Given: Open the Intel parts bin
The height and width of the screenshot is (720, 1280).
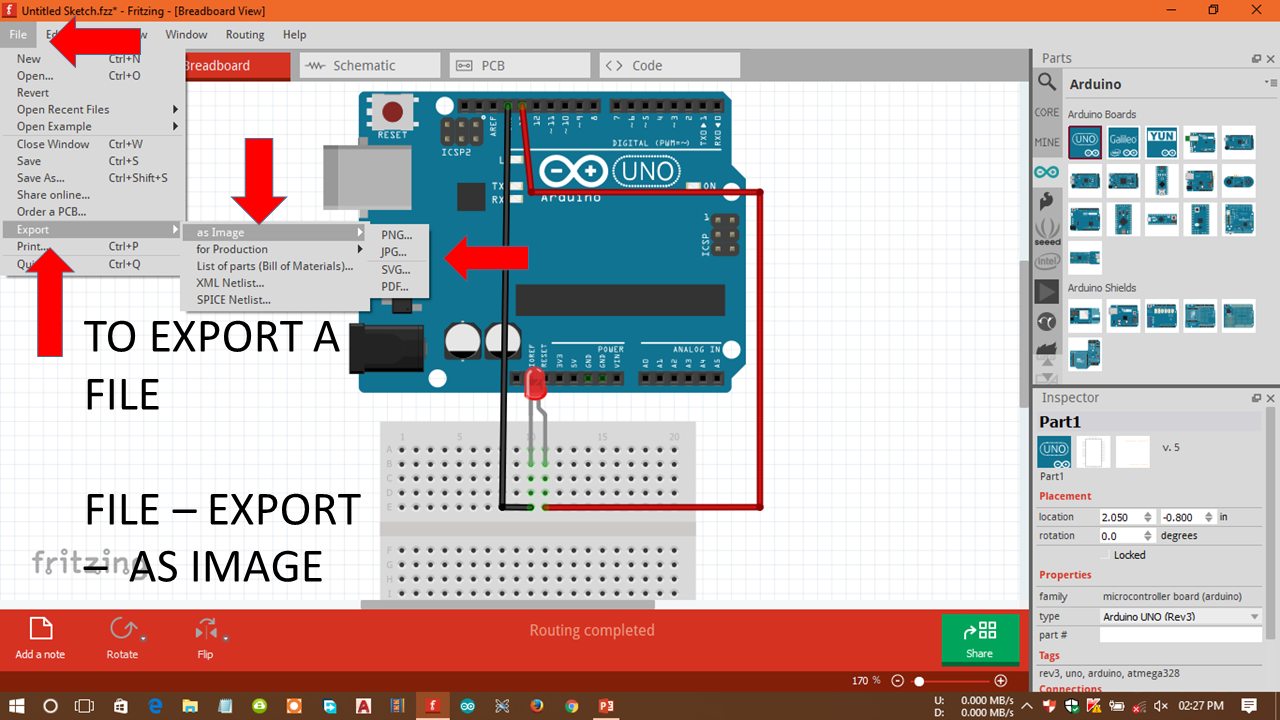Looking at the screenshot, I should click(1046, 261).
